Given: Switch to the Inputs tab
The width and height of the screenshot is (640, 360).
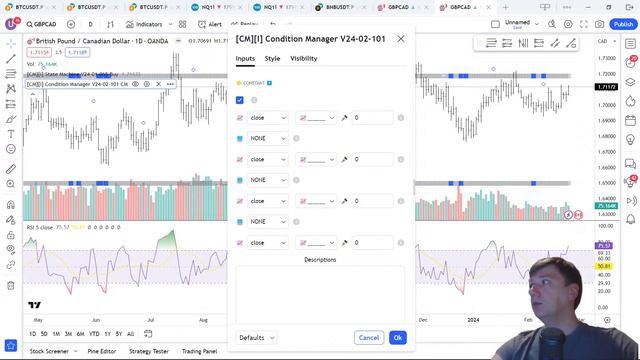Looking at the screenshot, I should [245, 59].
